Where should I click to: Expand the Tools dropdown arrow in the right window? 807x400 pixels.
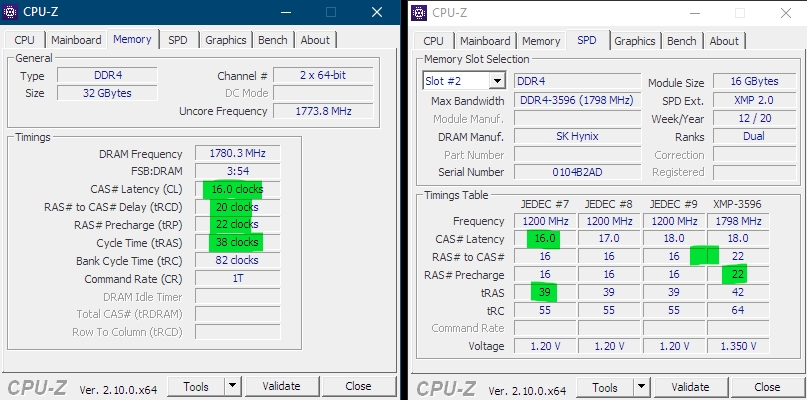tap(641, 387)
